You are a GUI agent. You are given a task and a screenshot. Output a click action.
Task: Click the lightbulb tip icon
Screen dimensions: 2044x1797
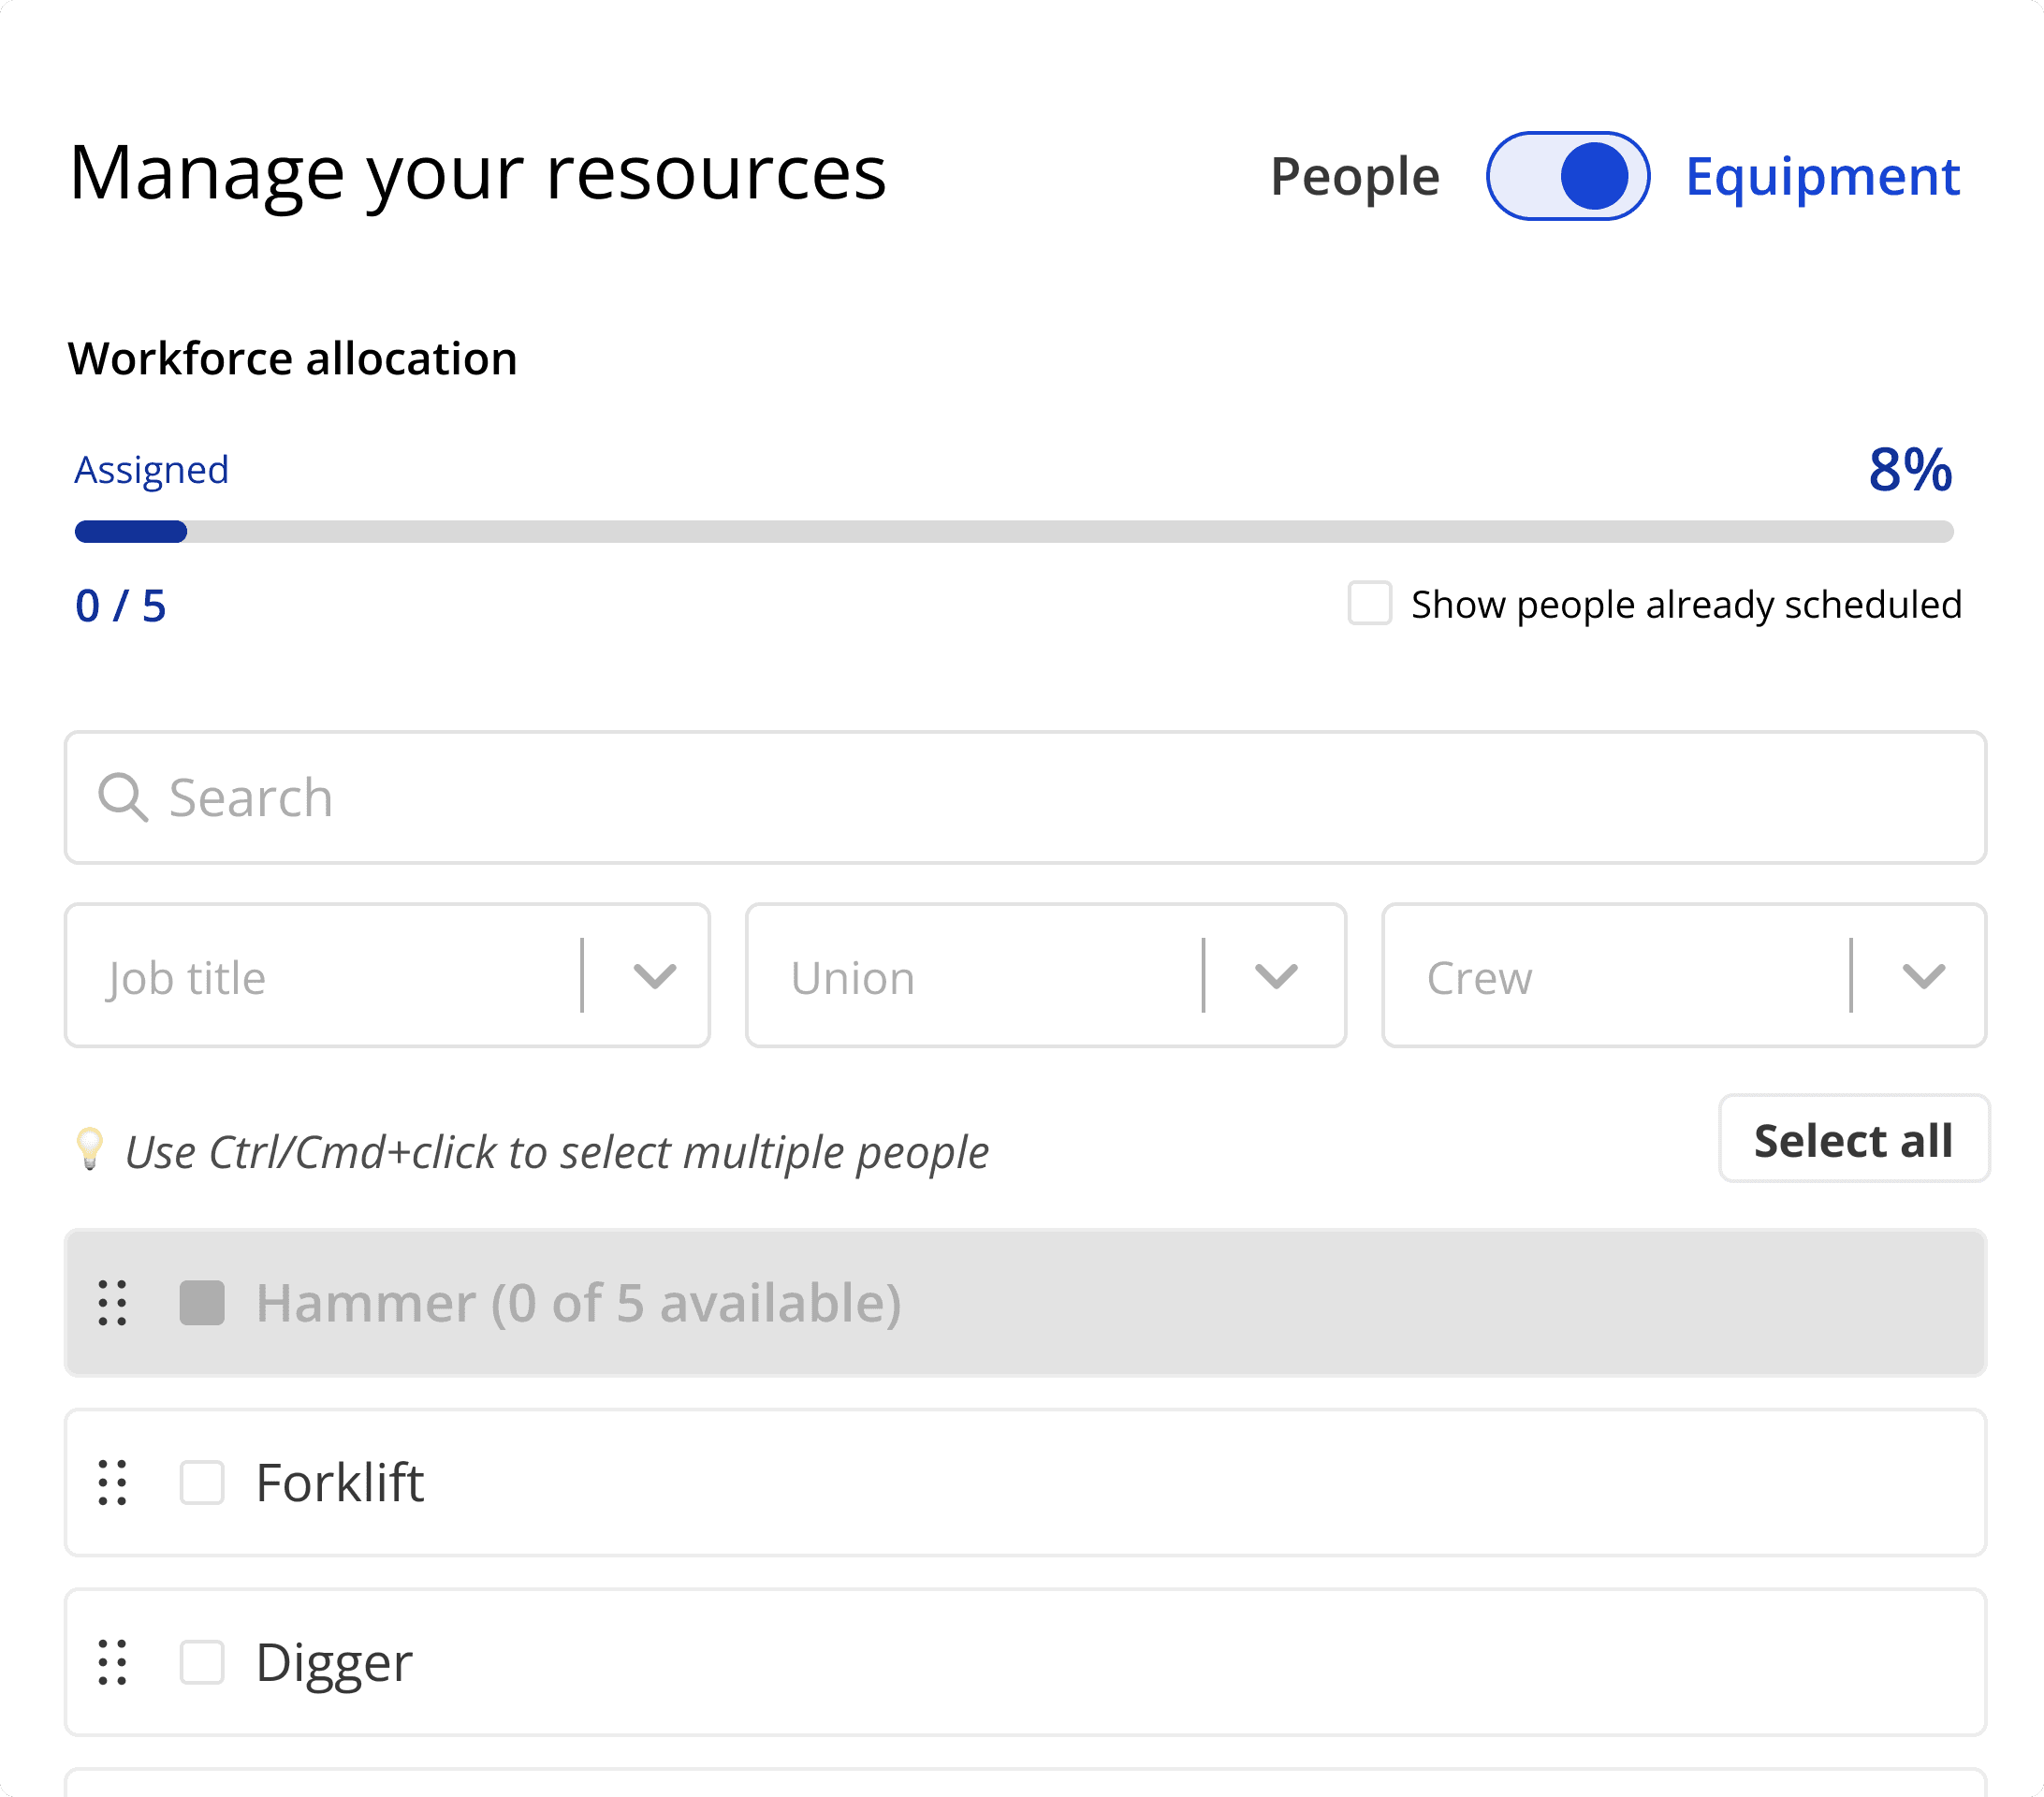tap(90, 1150)
